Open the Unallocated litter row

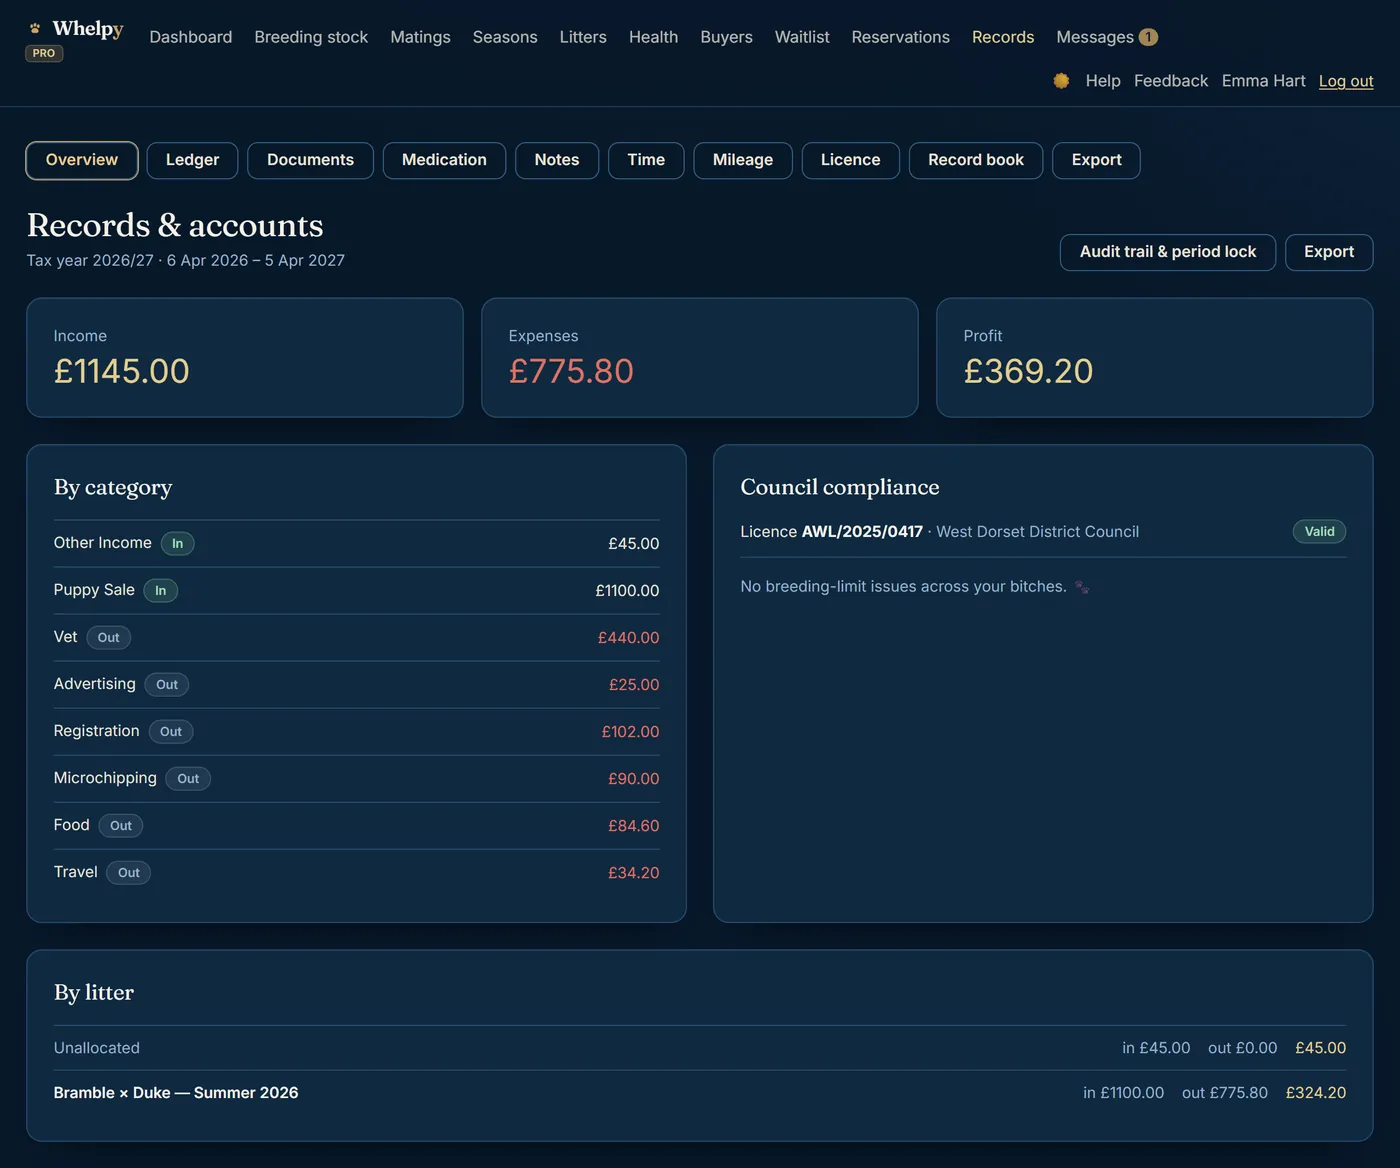(x=699, y=1048)
